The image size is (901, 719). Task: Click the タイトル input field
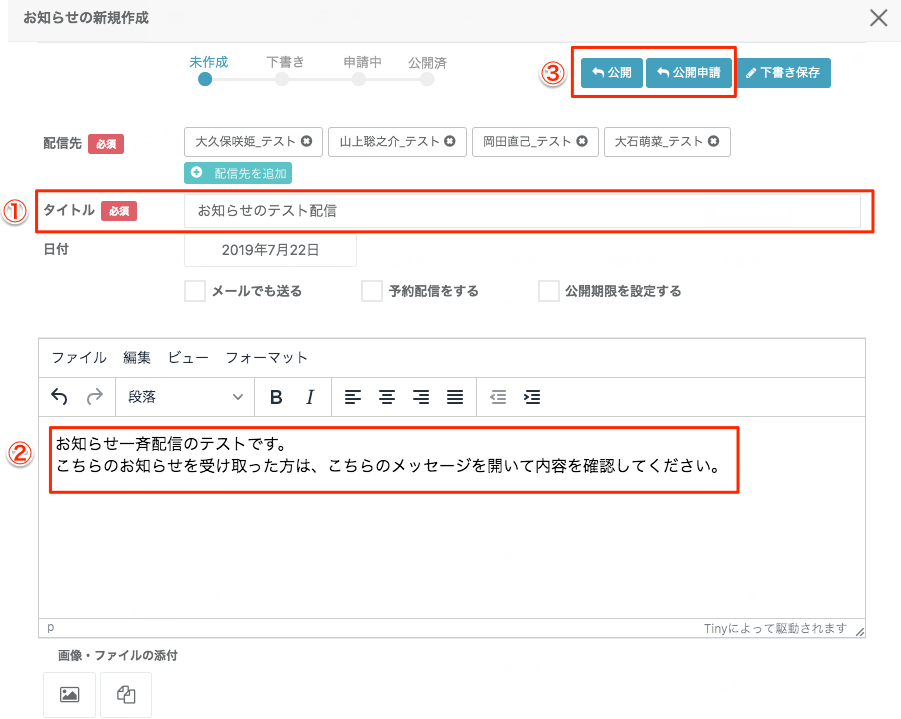click(521, 211)
